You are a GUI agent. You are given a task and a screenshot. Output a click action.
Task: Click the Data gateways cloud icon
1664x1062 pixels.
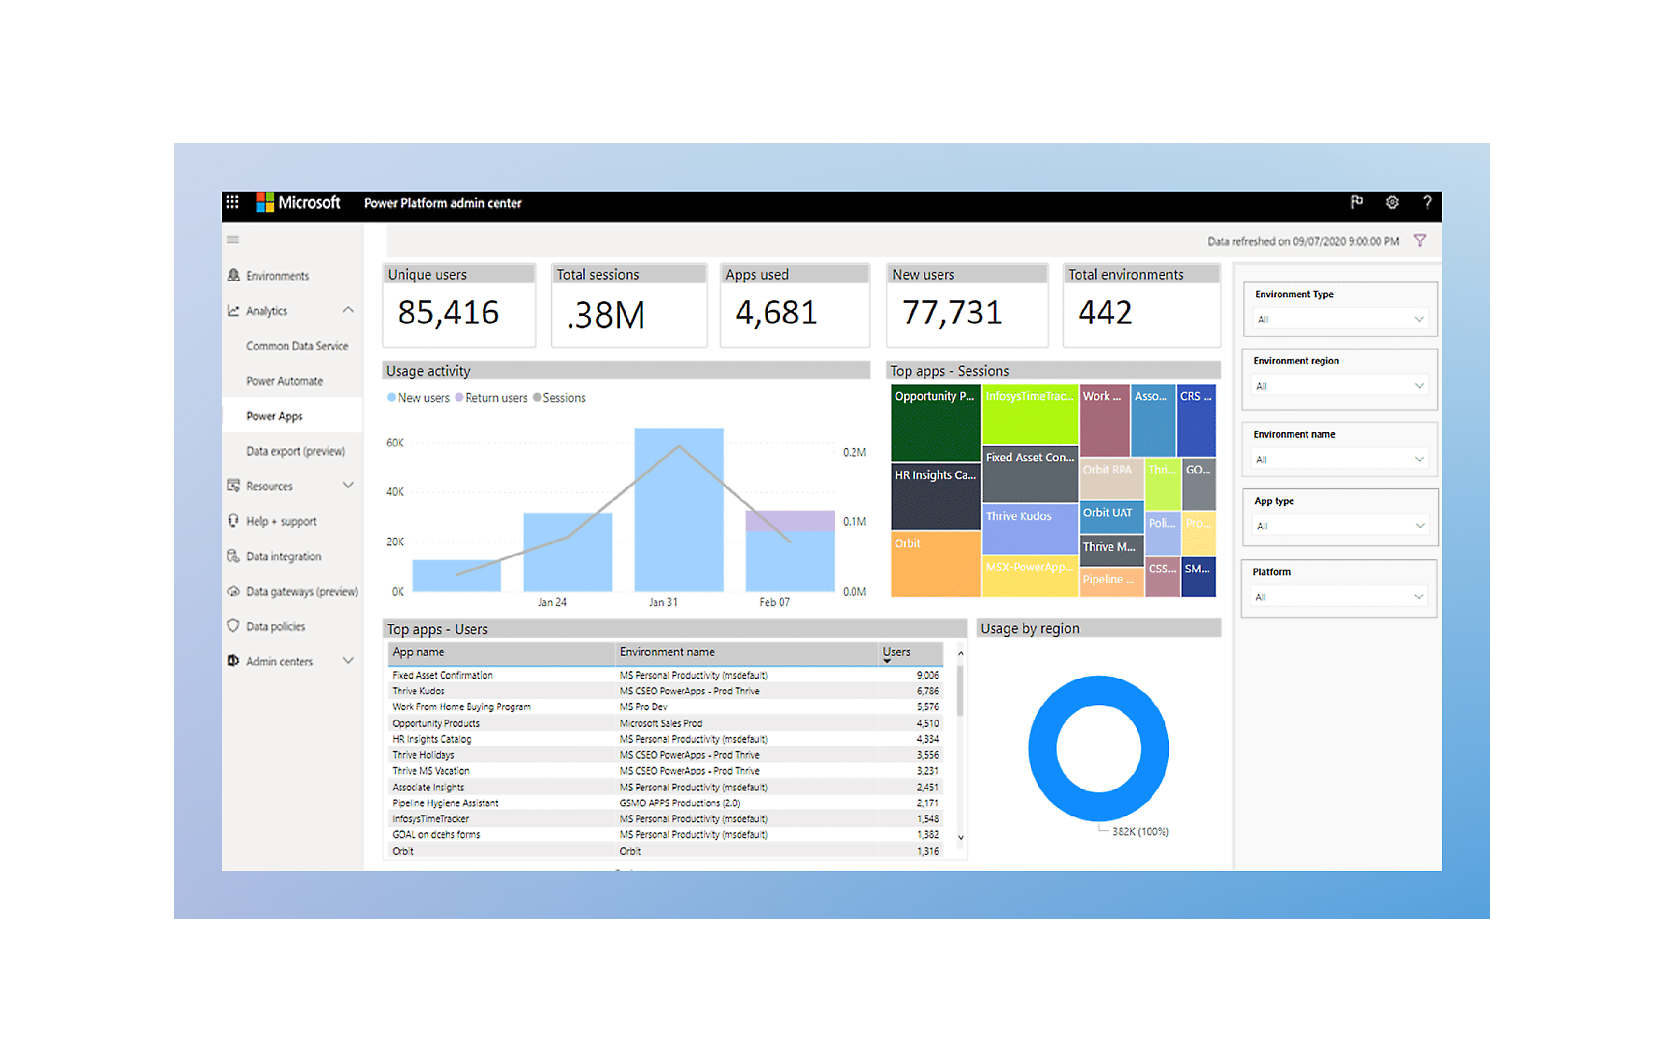(x=234, y=591)
